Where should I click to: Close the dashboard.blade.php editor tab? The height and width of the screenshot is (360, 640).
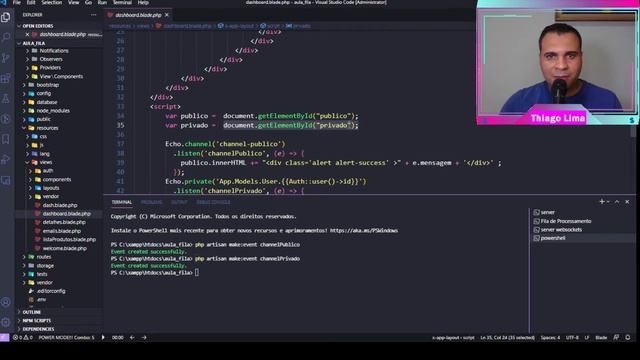point(167,15)
